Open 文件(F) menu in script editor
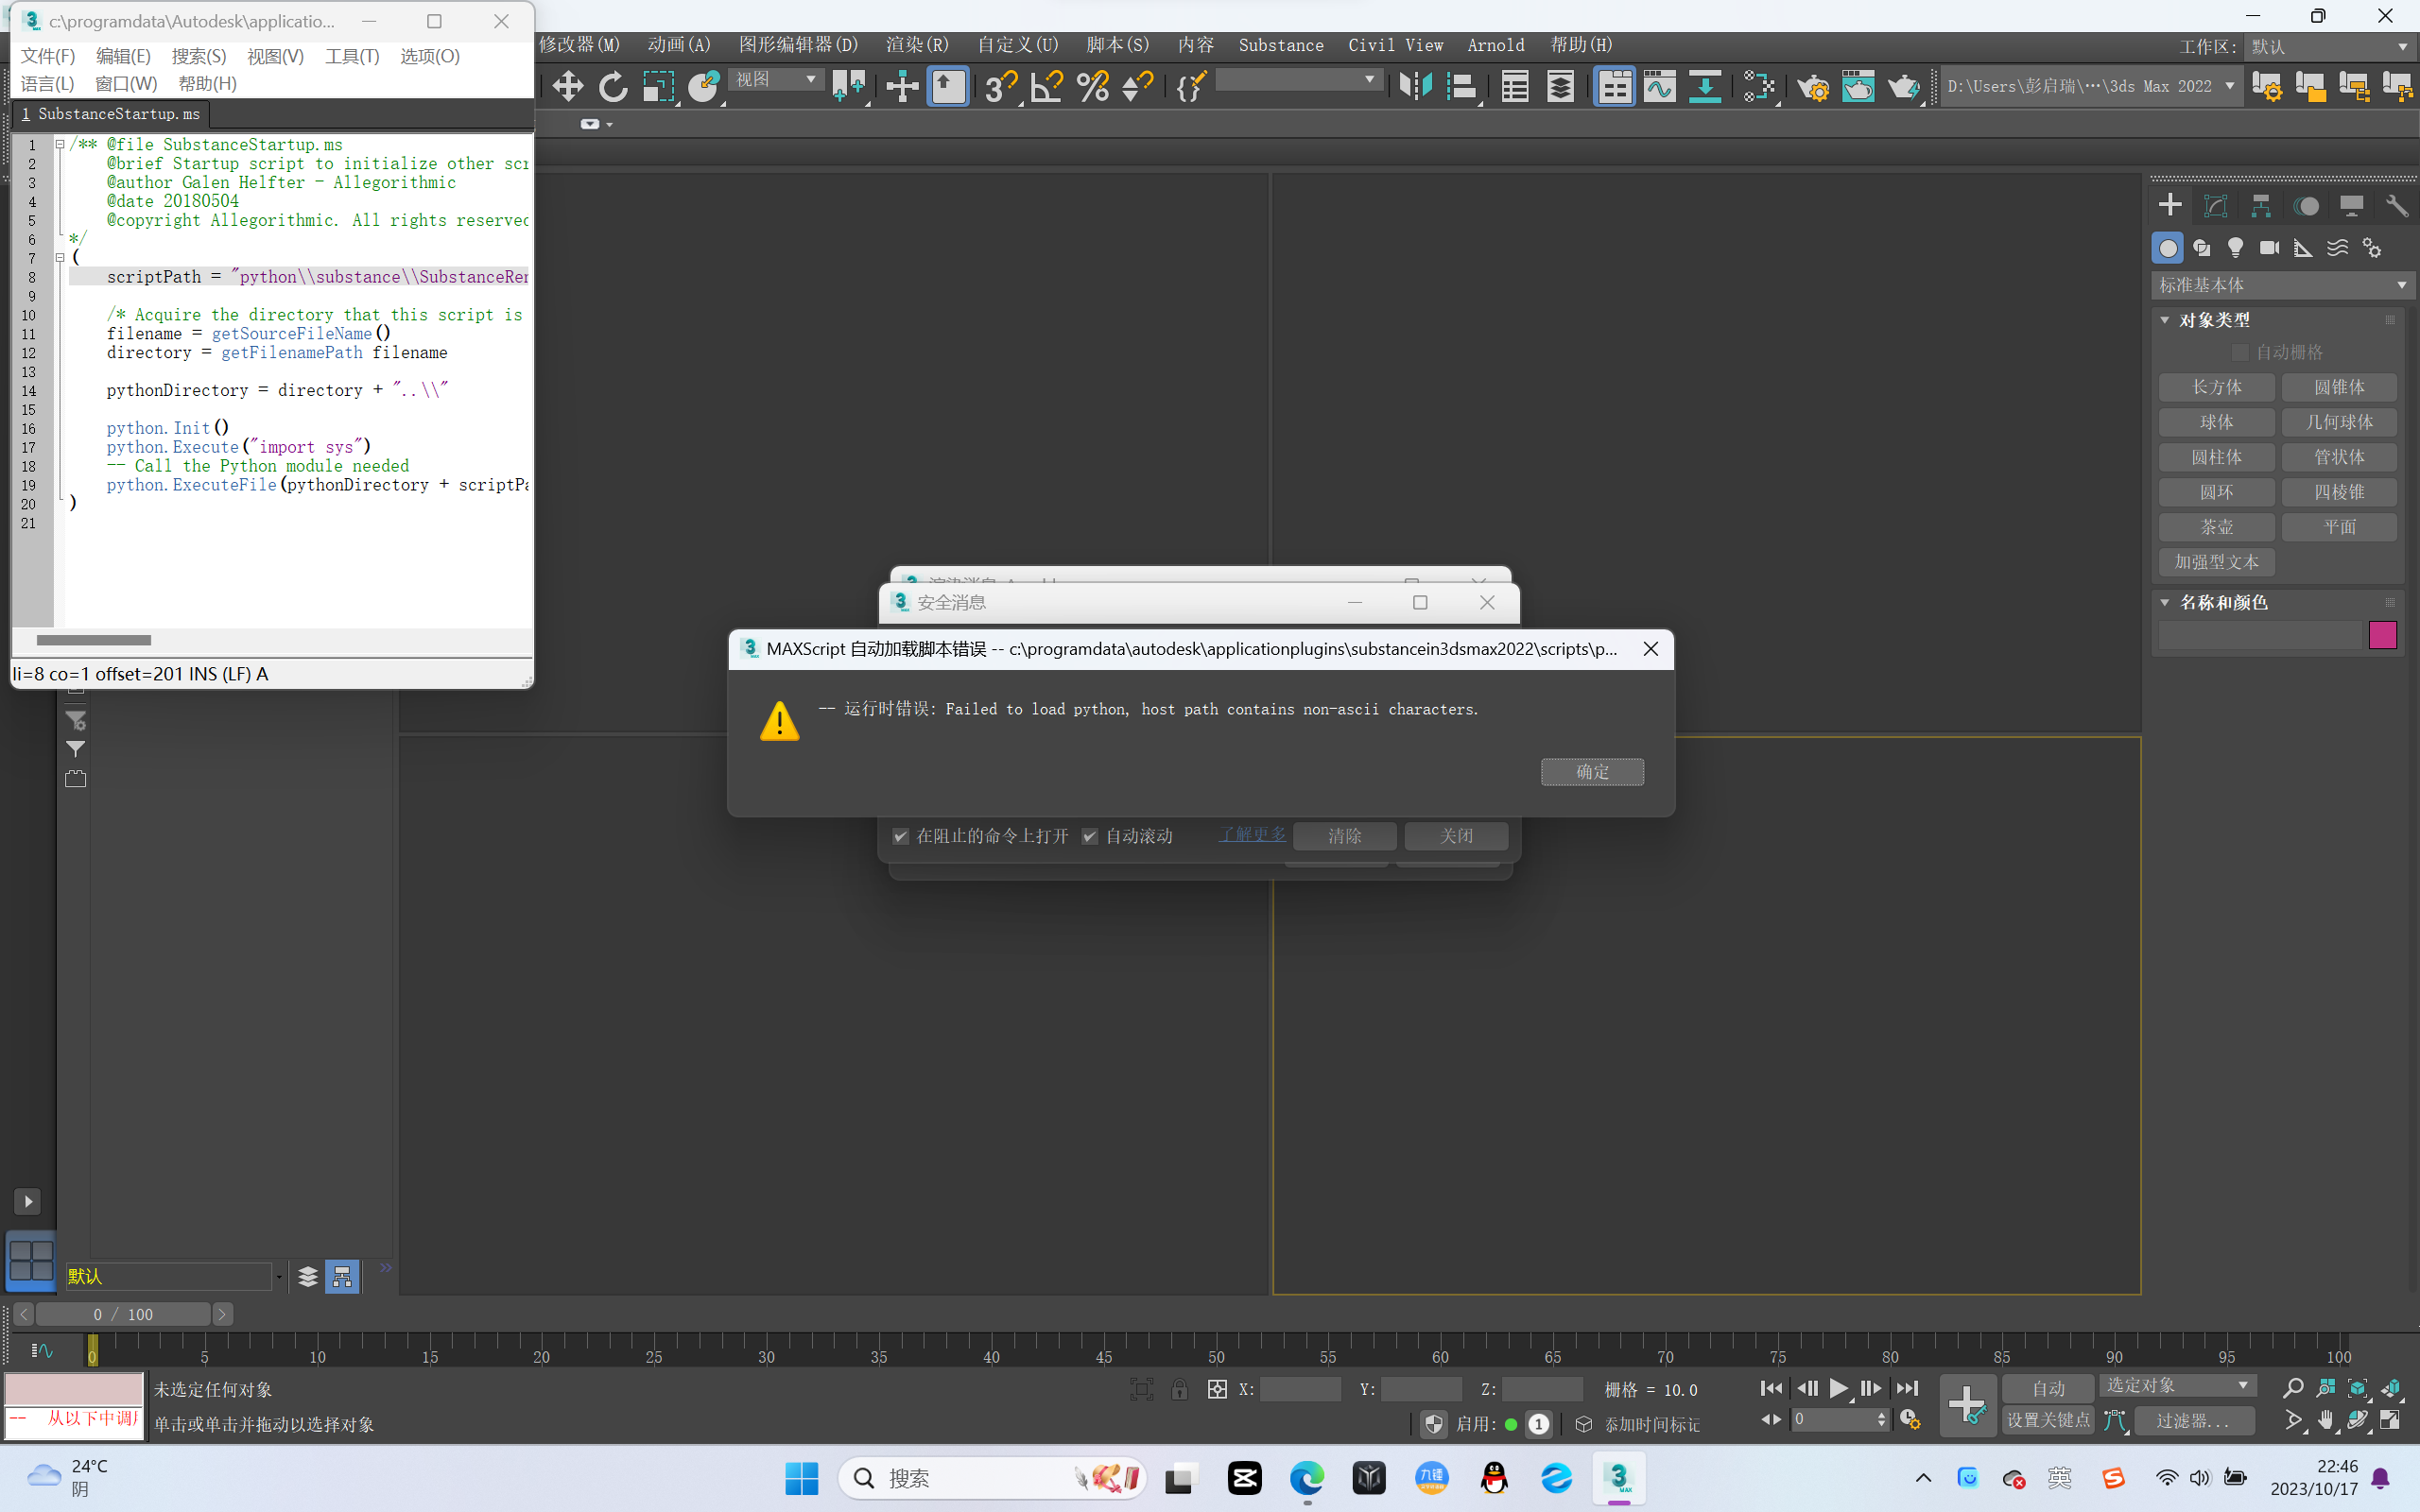This screenshot has width=2420, height=1512. (x=48, y=56)
